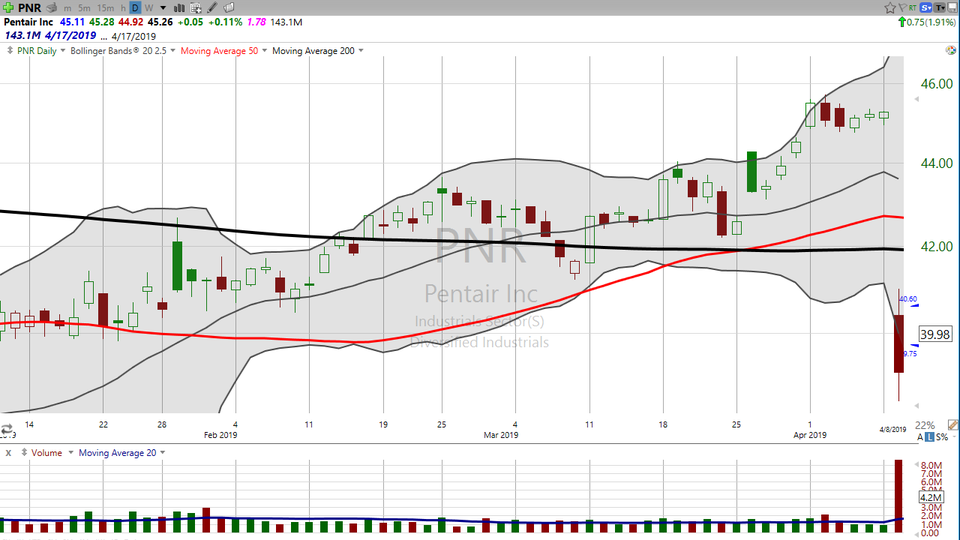This screenshot has height=540, width=960.
Task: Toggle percent 'S%' price scale
Action: [x=942, y=437]
